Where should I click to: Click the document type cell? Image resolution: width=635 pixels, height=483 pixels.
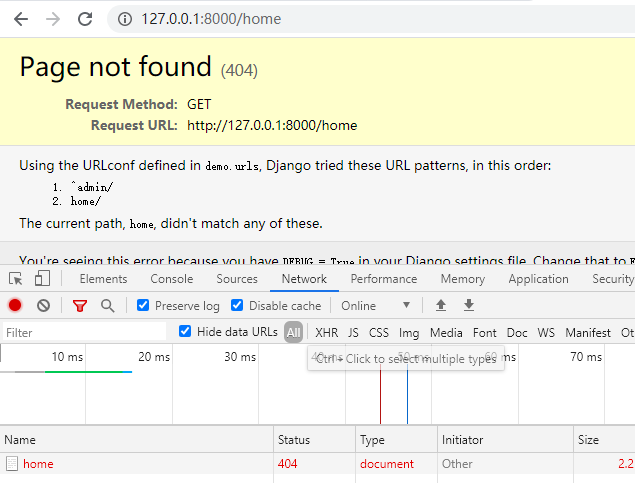point(387,464)
